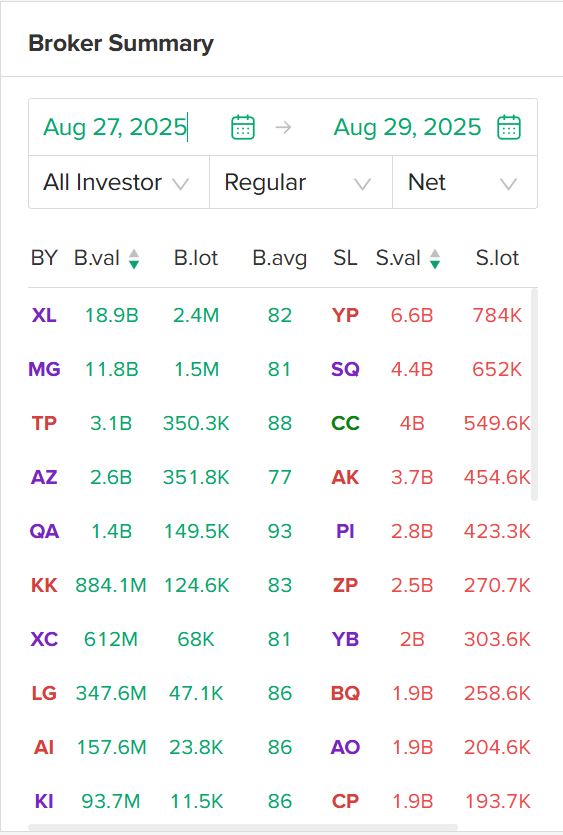
Task: Select buyer broker XL
Action: 44,315
